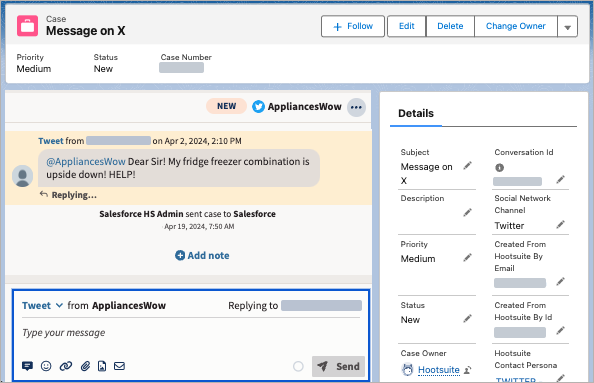Click the @AppliancesWow mention link

click(86, 161)
